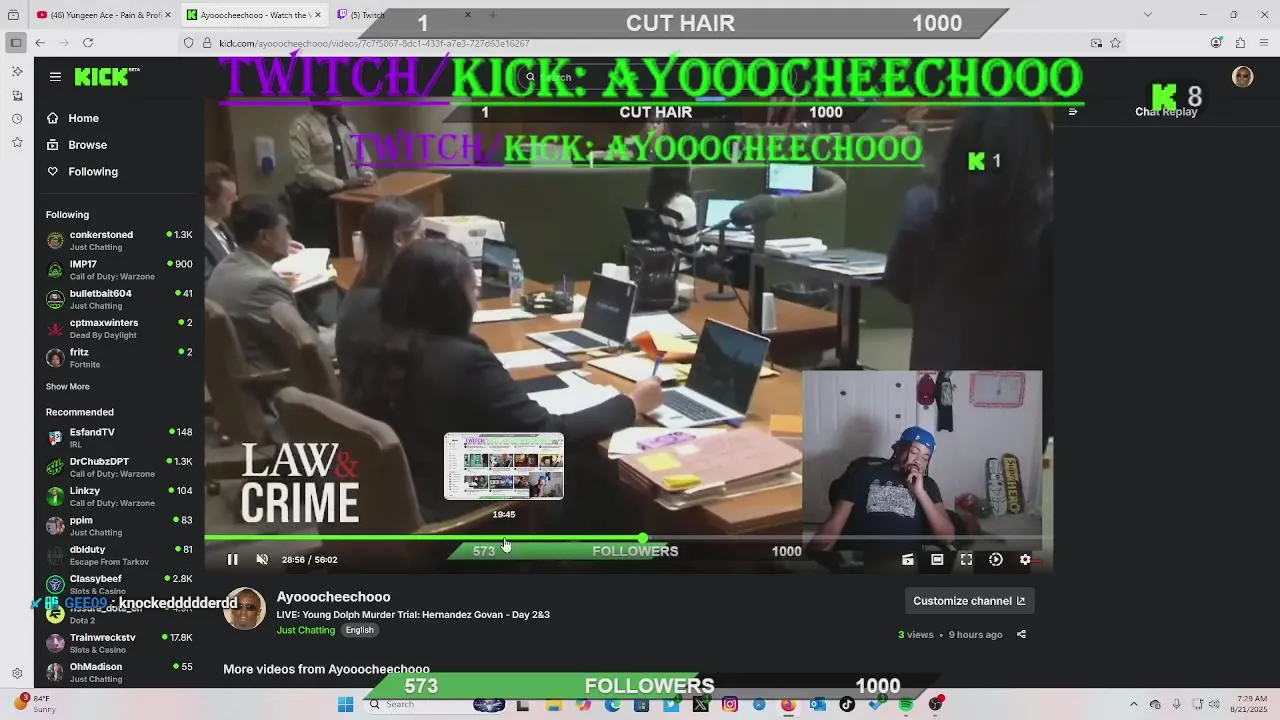Open taskbar clock and date
This screenshot has height=720, width=1280.
pyautogui.click(x=1249, y=704)
